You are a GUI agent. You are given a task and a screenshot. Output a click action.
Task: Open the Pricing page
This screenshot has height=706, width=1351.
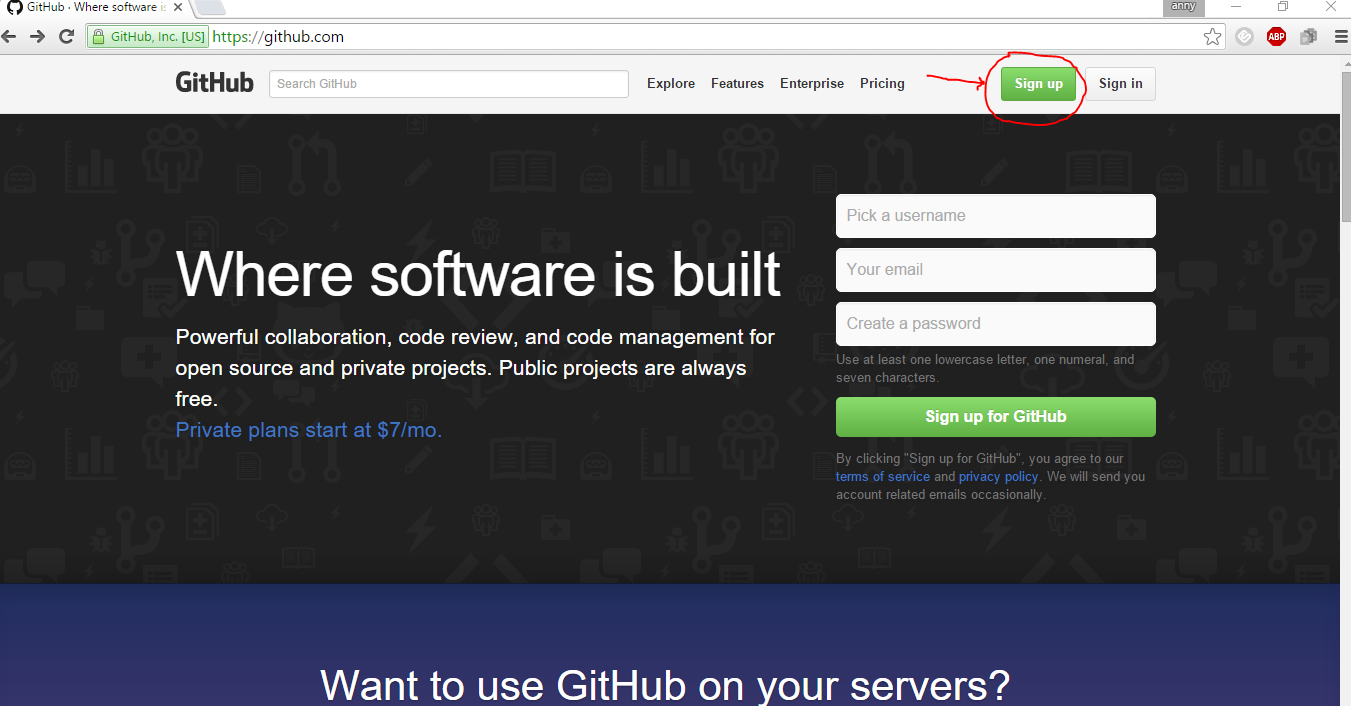881,83
